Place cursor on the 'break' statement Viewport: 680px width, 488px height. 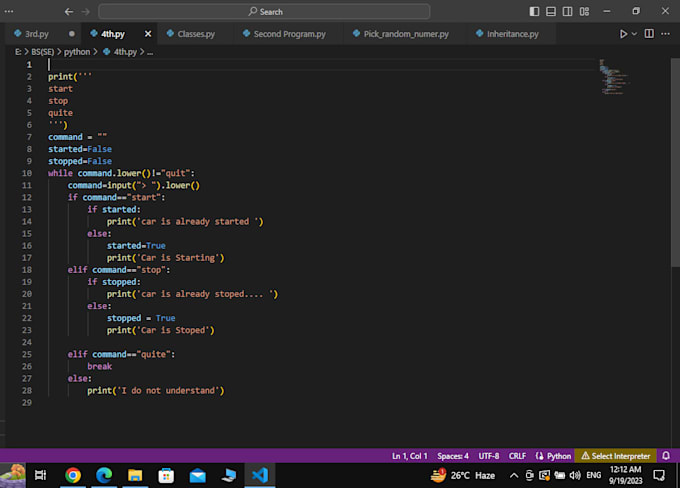point(99,367)
